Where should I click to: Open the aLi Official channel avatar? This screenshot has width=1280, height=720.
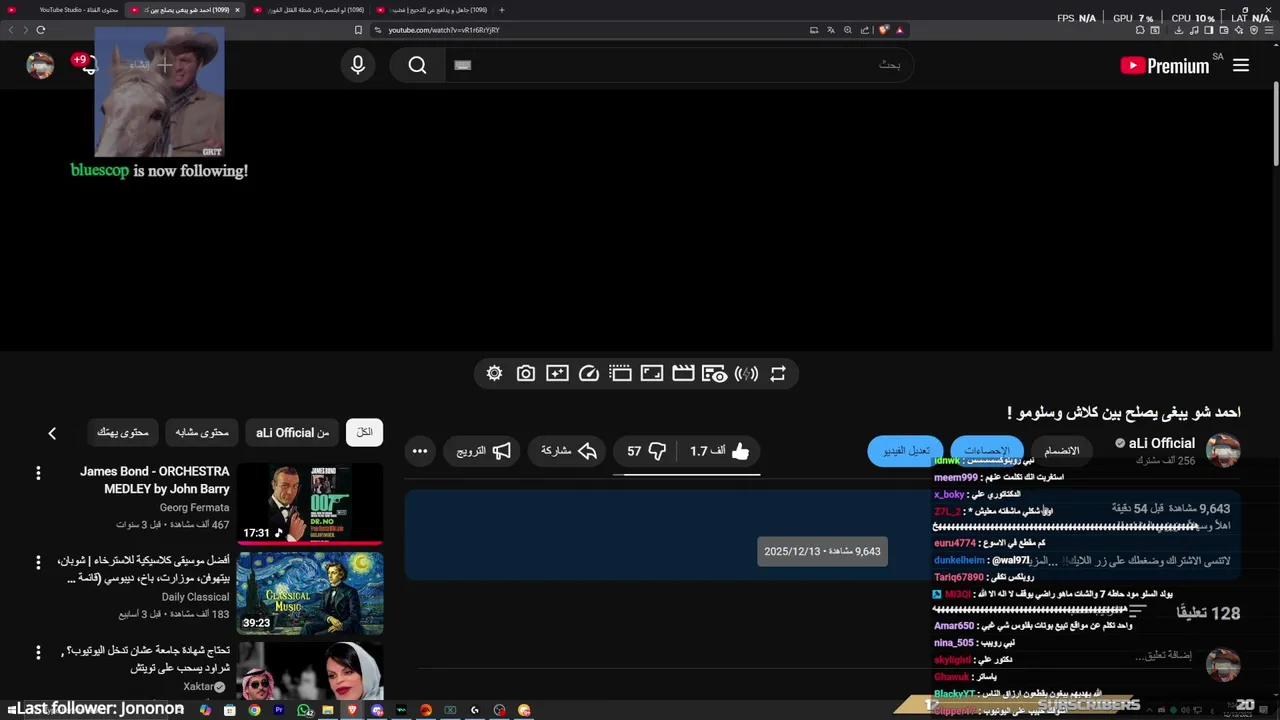[1223, 451]
